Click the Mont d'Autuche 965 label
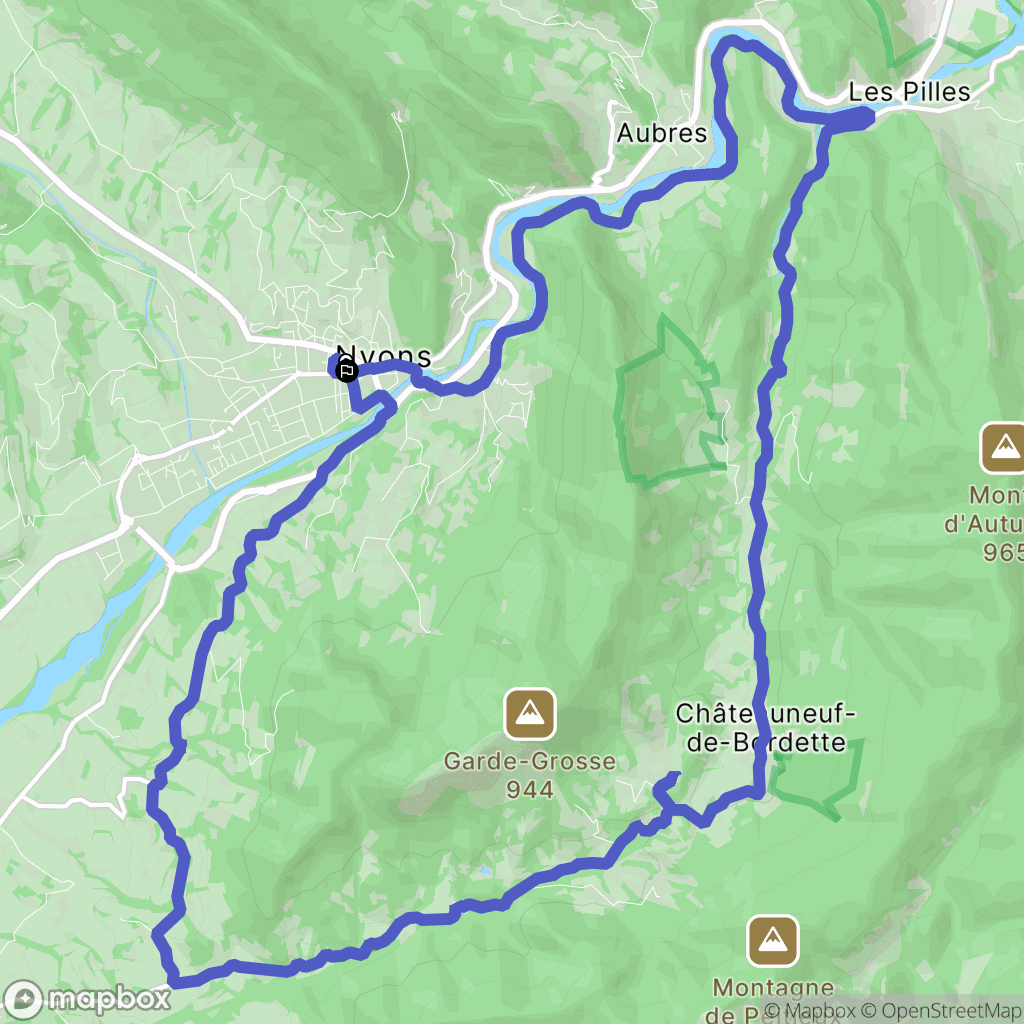 (984, 523)
